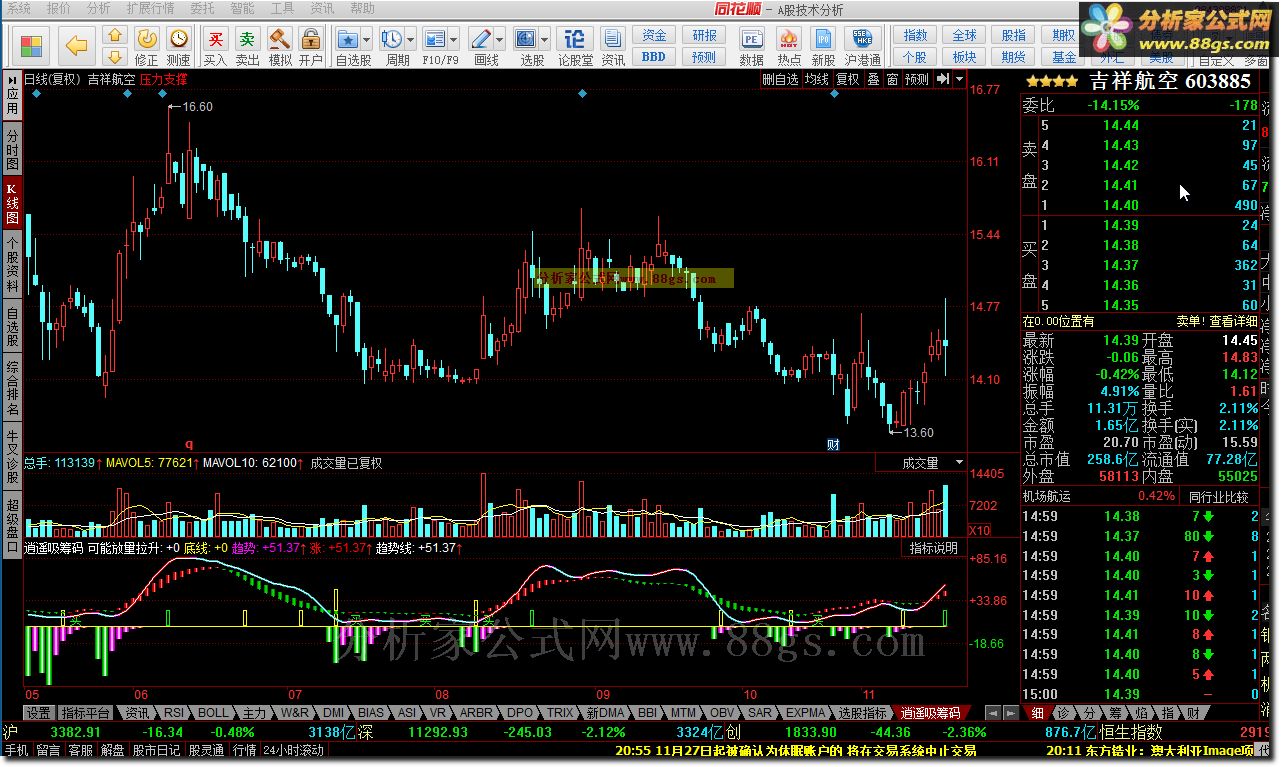Open the 沪港通 SSE-HKE icon
1281x767 pixels.
point(862,39)
